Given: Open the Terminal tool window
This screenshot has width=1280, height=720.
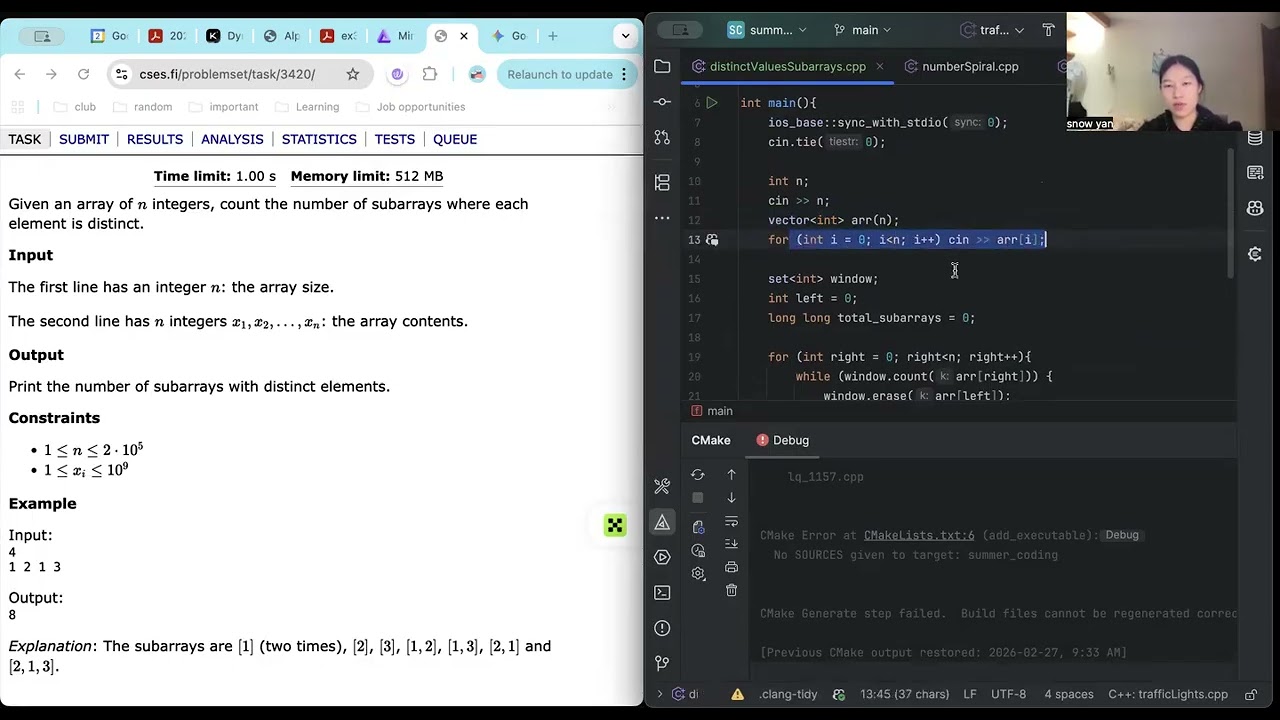Looking at the screenshot, I should coord(662,592).
